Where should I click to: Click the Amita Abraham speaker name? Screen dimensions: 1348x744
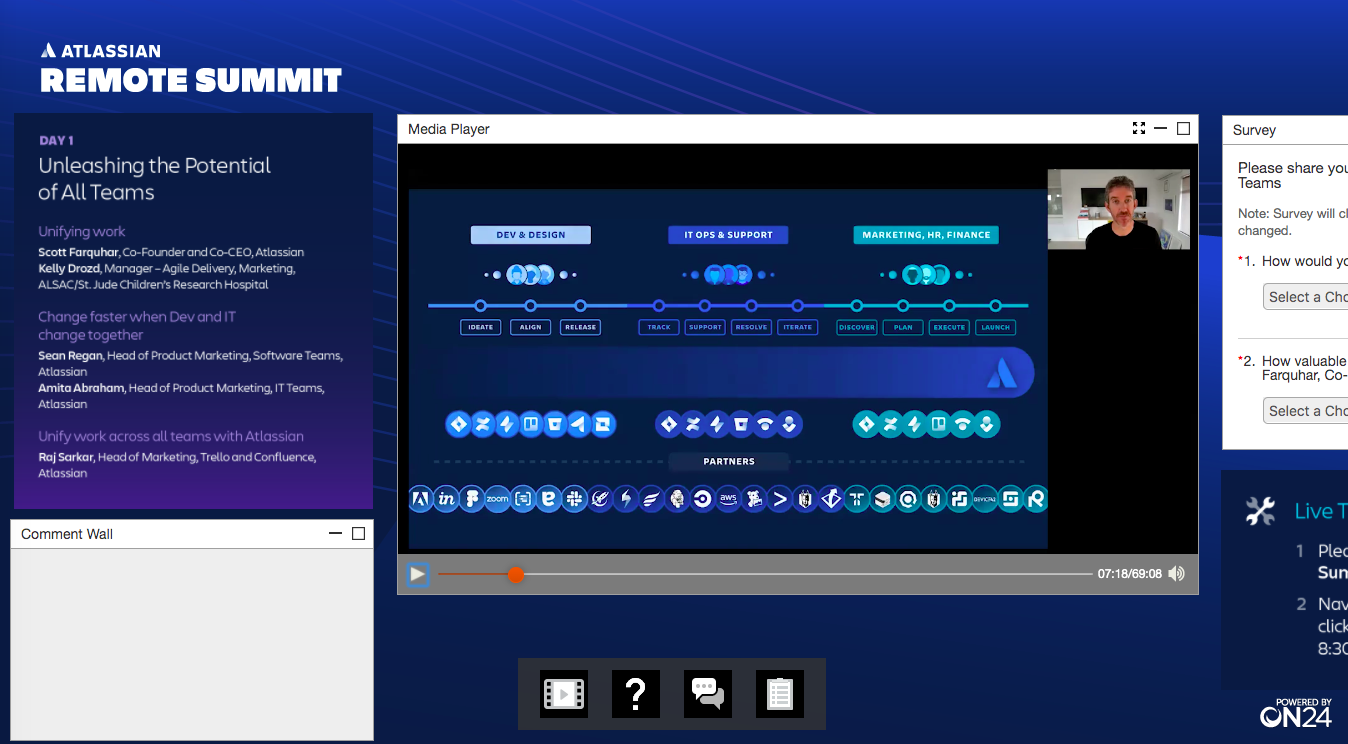[x=81, y=388]
